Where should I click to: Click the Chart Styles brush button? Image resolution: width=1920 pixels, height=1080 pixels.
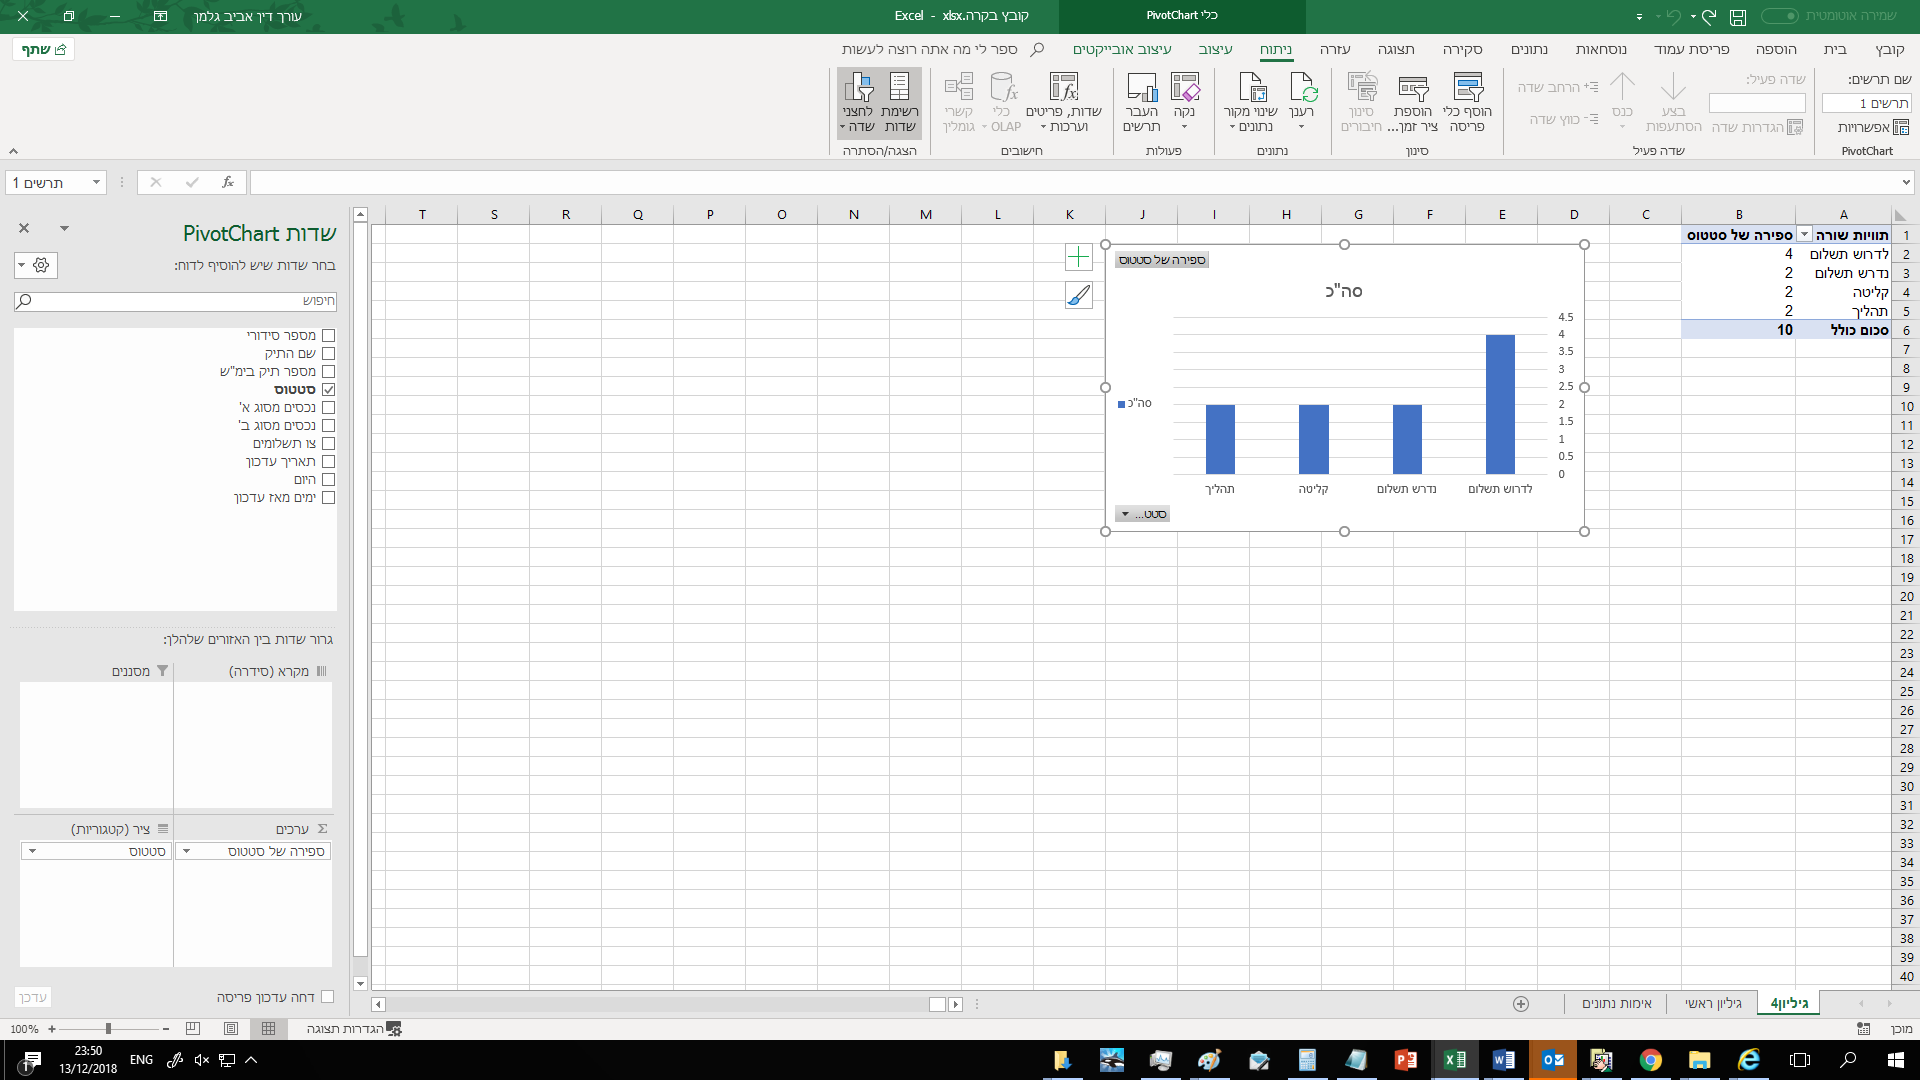[1078, 295]
